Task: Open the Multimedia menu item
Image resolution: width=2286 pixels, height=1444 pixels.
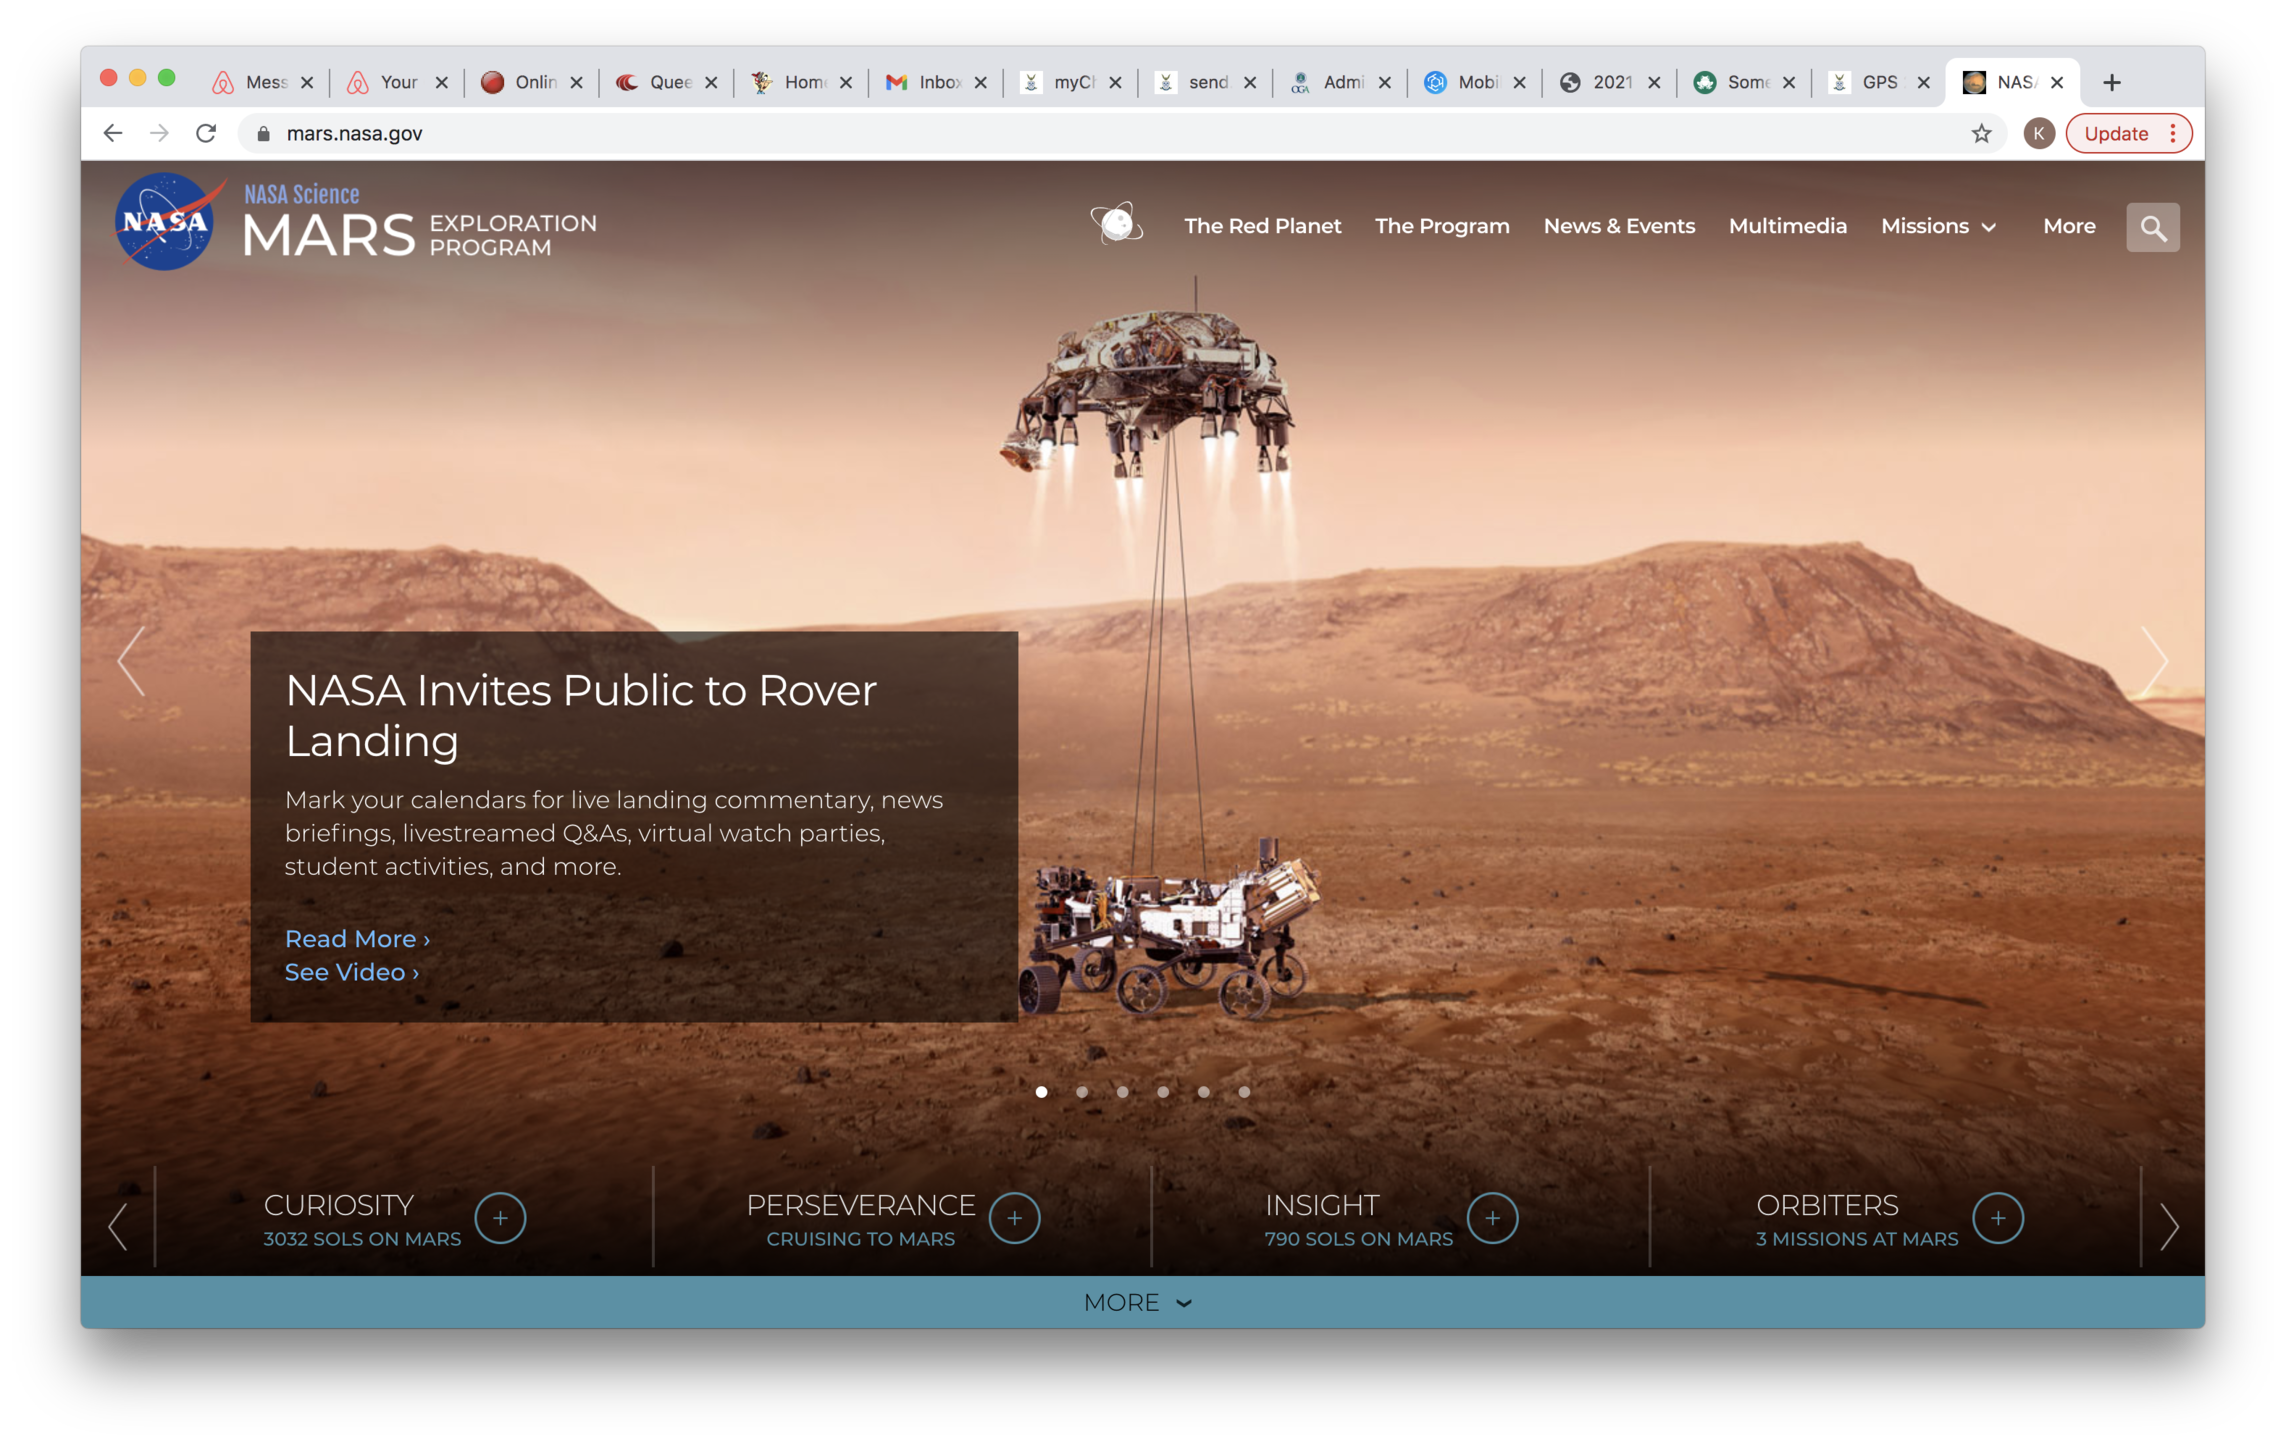Action: point(1787,227)
